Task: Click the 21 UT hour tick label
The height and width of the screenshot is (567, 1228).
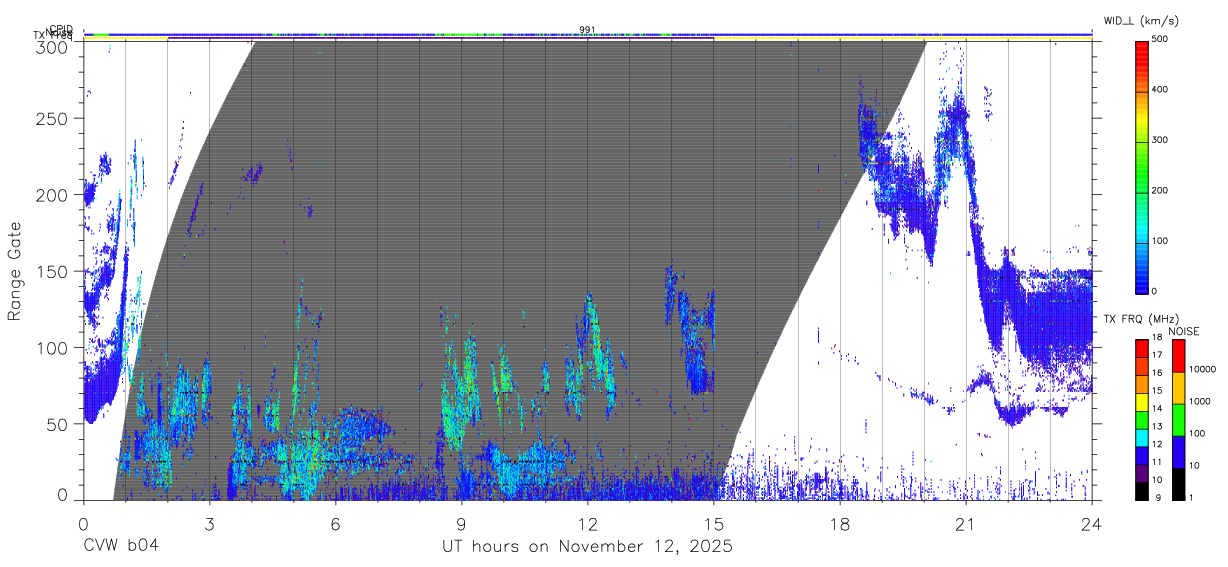Action: 966,523
